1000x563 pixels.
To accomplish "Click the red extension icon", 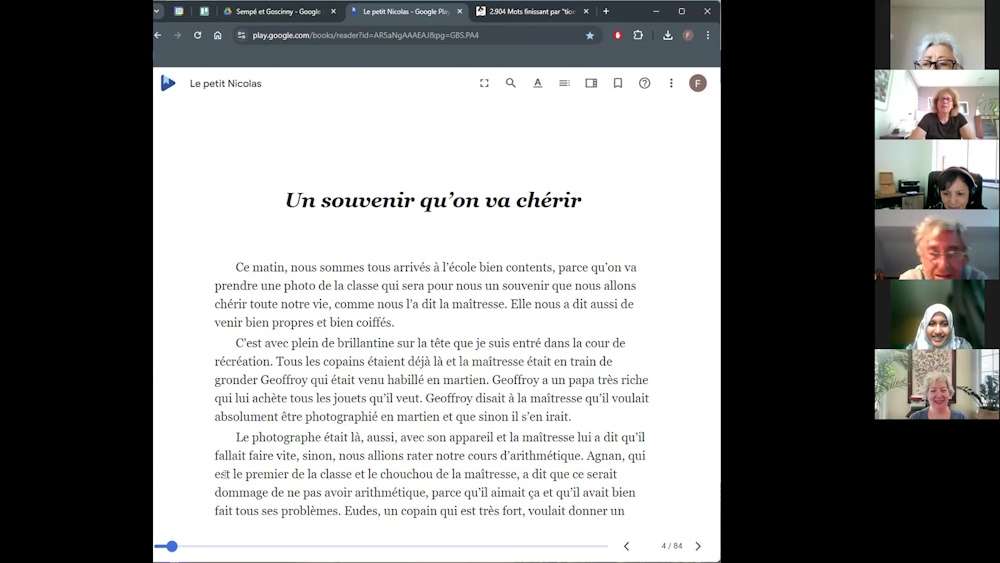I will point(617,35).
